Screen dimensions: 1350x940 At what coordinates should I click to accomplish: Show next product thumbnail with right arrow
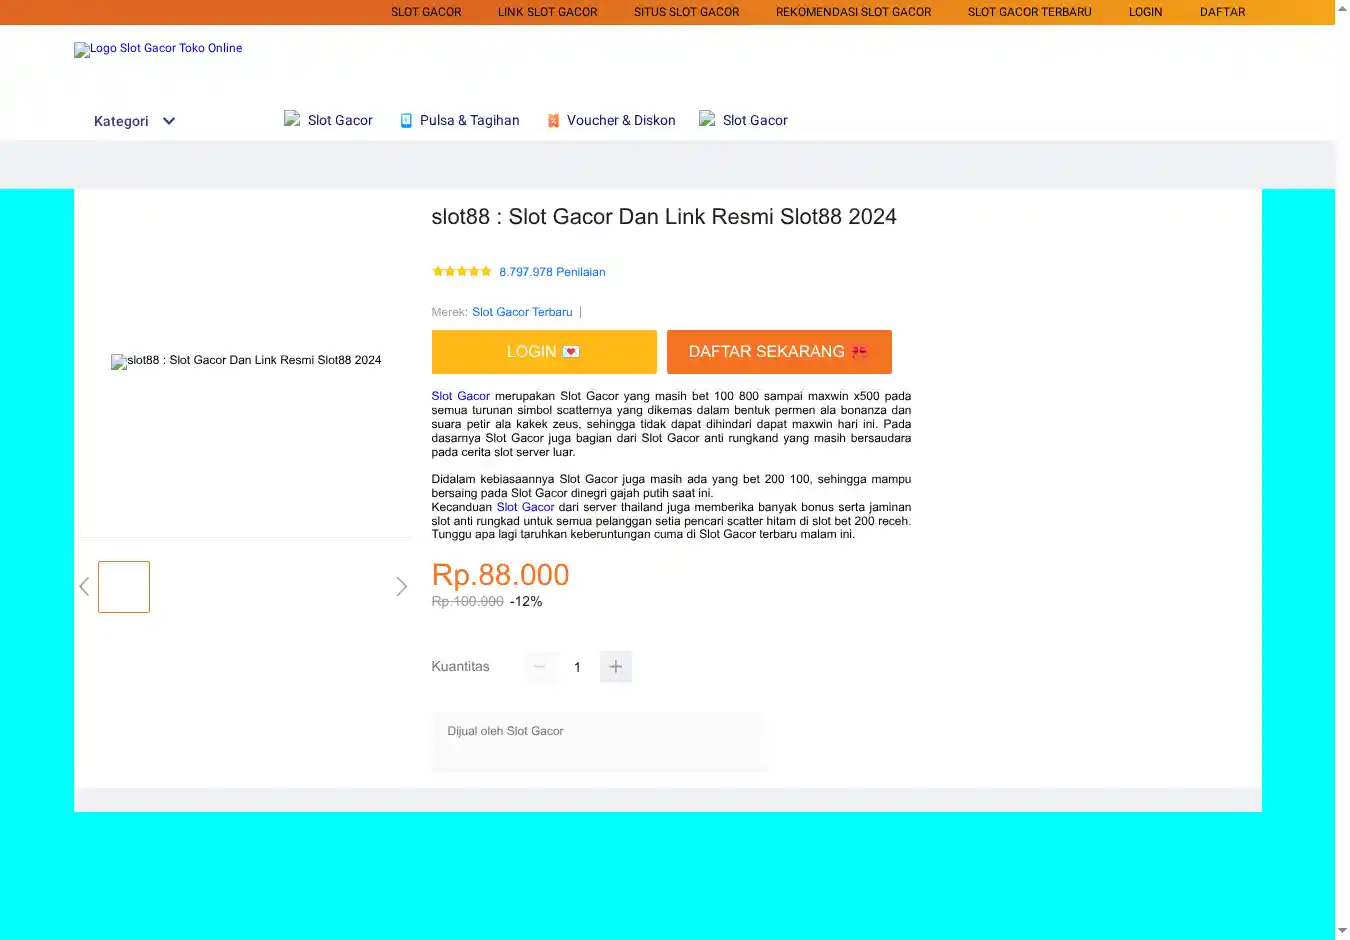401,587
